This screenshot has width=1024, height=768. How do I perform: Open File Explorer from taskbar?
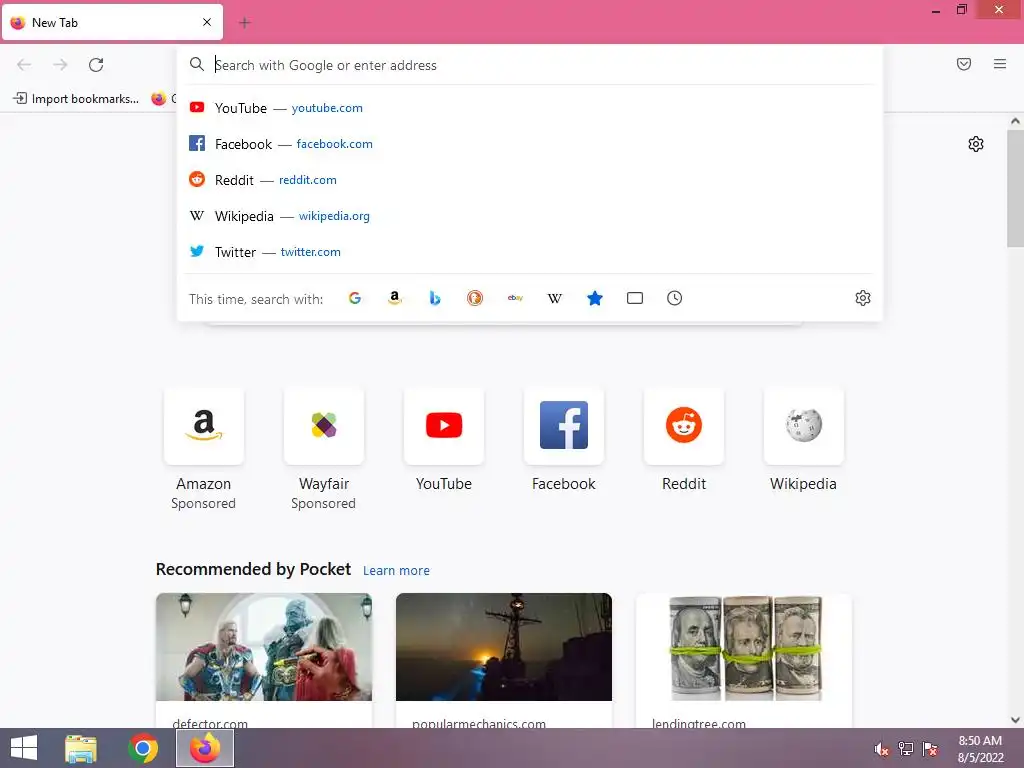(x=81, y=748)
